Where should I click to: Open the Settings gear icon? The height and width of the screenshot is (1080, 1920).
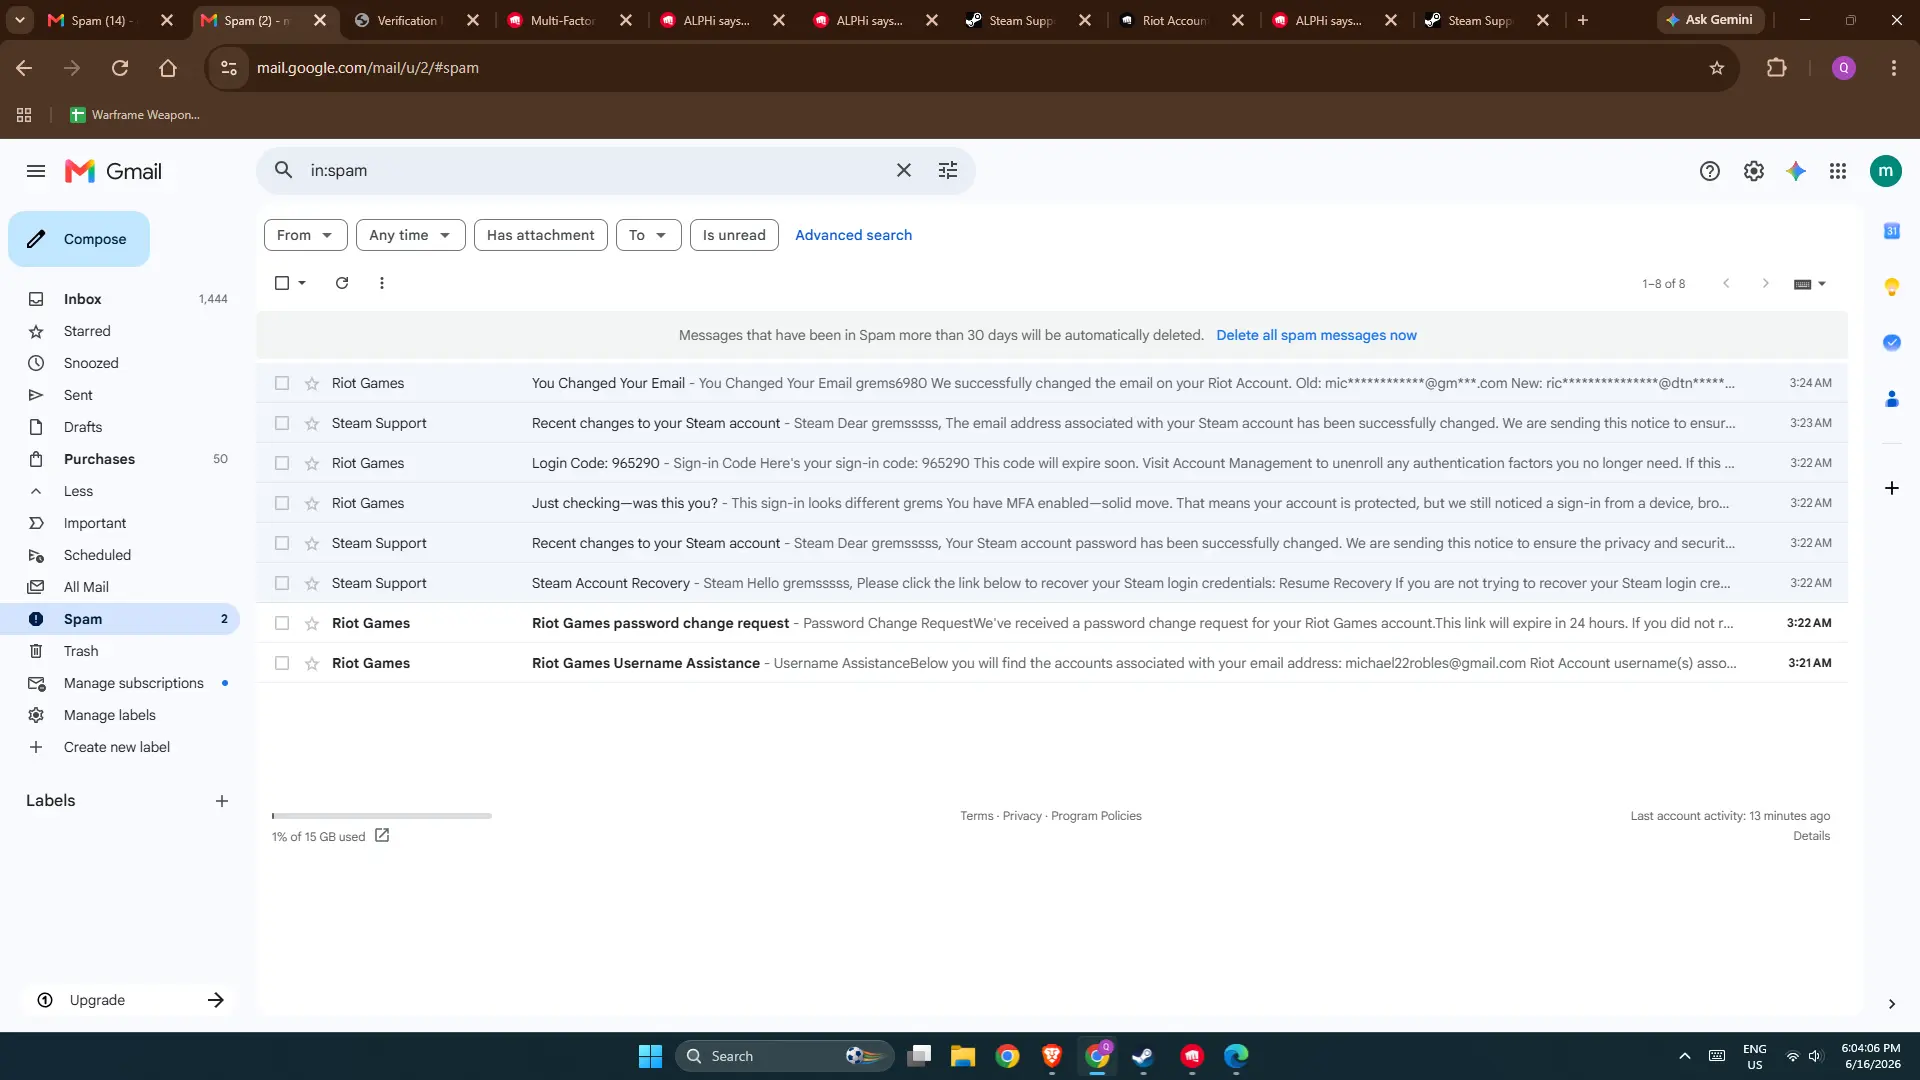point(1754,171)
